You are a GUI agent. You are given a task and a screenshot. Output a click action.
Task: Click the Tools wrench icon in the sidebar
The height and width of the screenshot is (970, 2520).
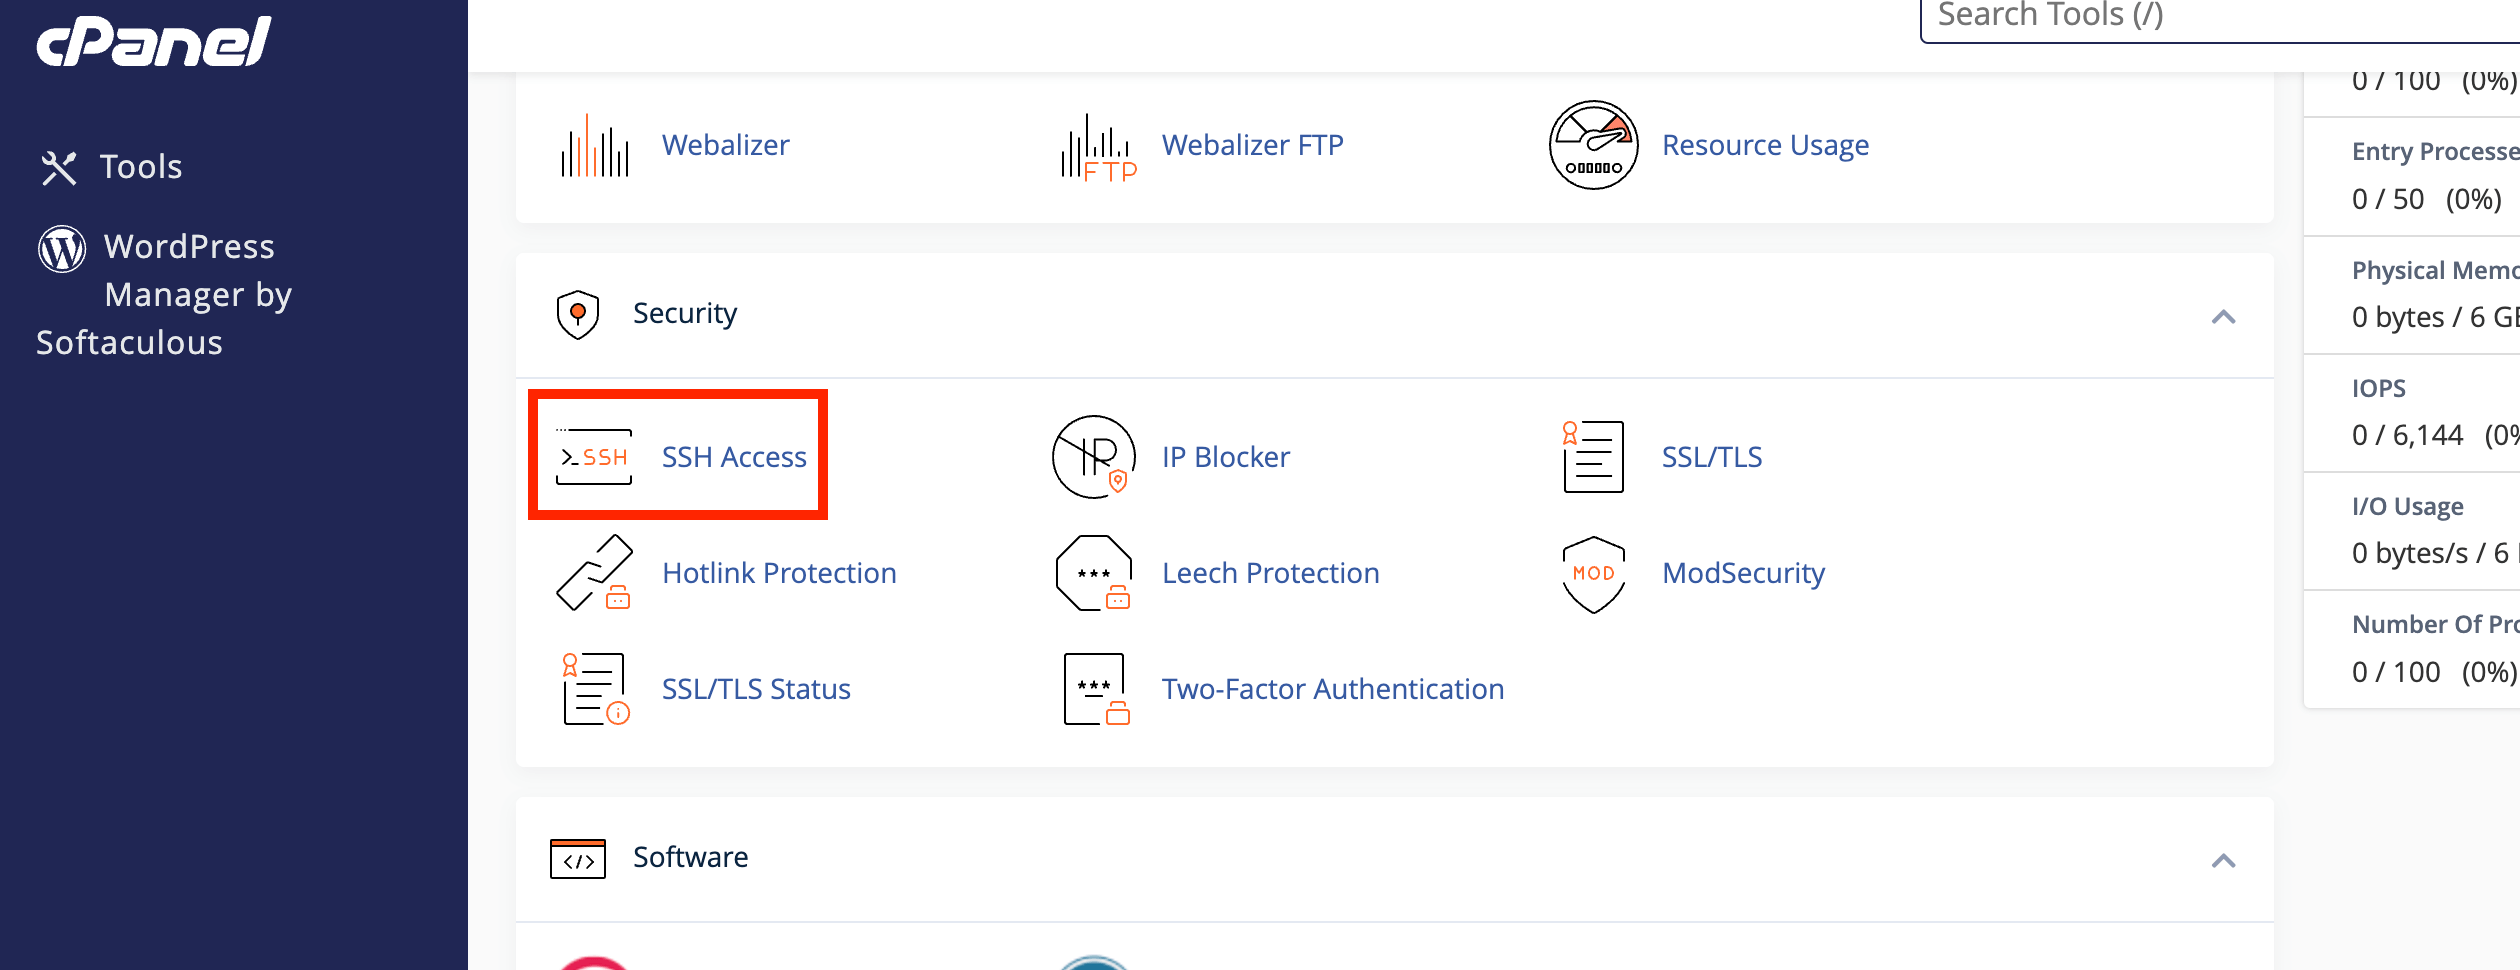coord(59,168)
